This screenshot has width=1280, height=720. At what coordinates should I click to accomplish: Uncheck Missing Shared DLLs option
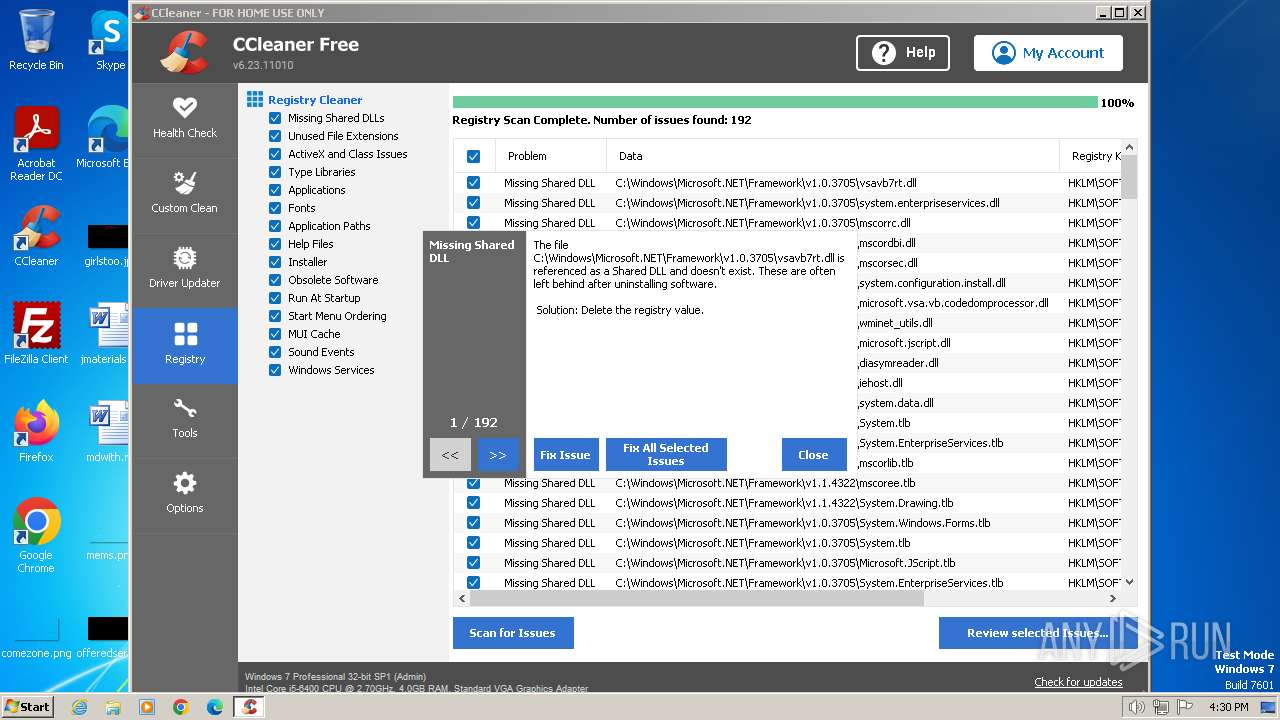pyautogui.click(x=275, y=118)
